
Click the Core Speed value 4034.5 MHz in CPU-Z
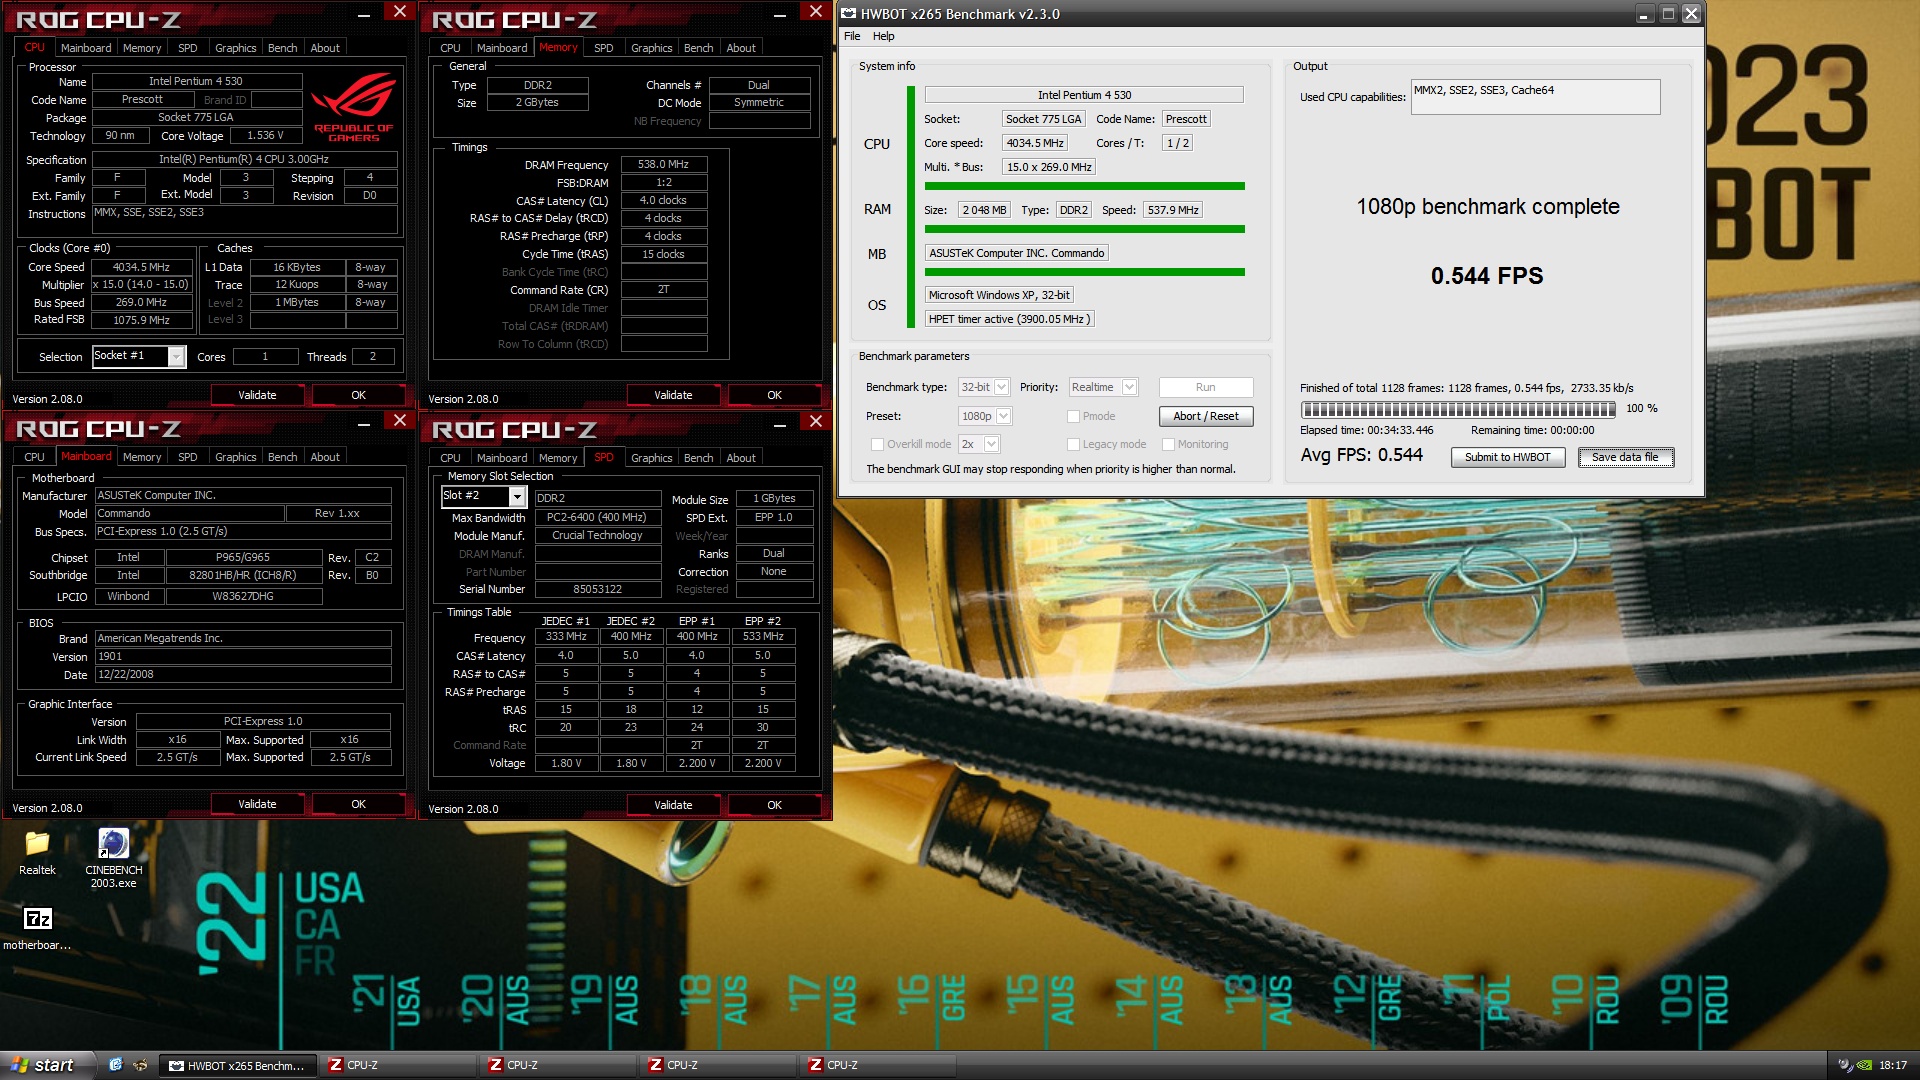141,267
